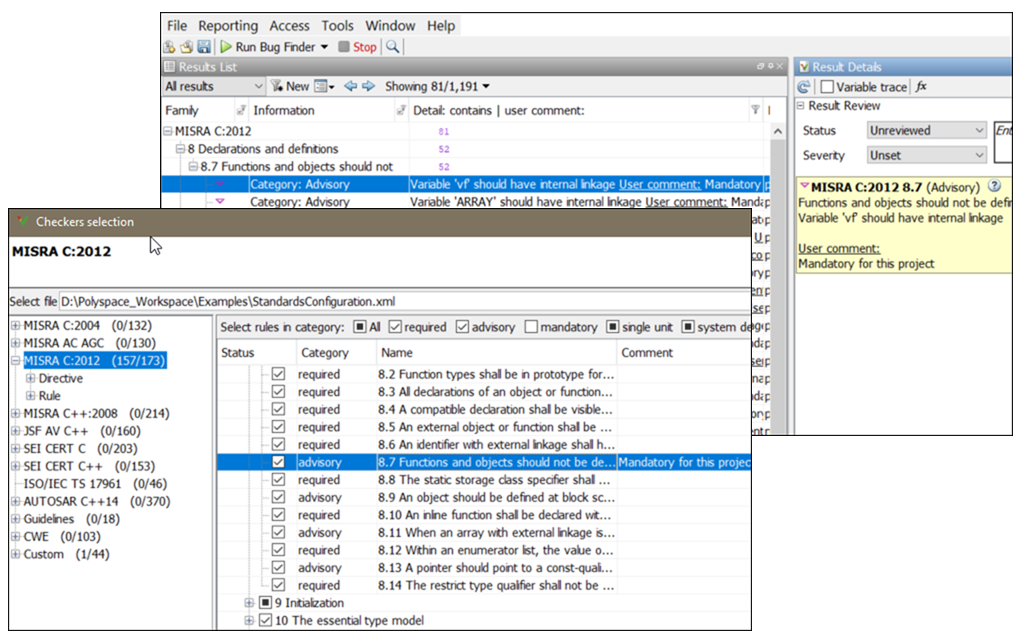
Task: Expand the AUTOSAR C++14 tree node
Action: coord(16,501)
